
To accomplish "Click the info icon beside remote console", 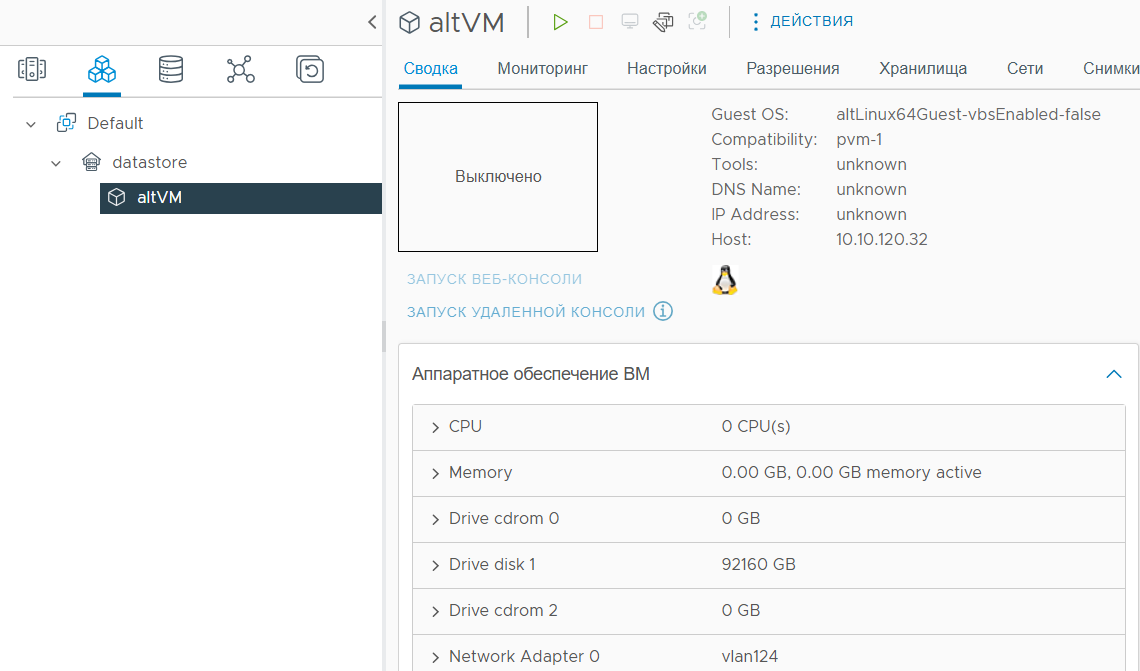I will coord(663,311).
